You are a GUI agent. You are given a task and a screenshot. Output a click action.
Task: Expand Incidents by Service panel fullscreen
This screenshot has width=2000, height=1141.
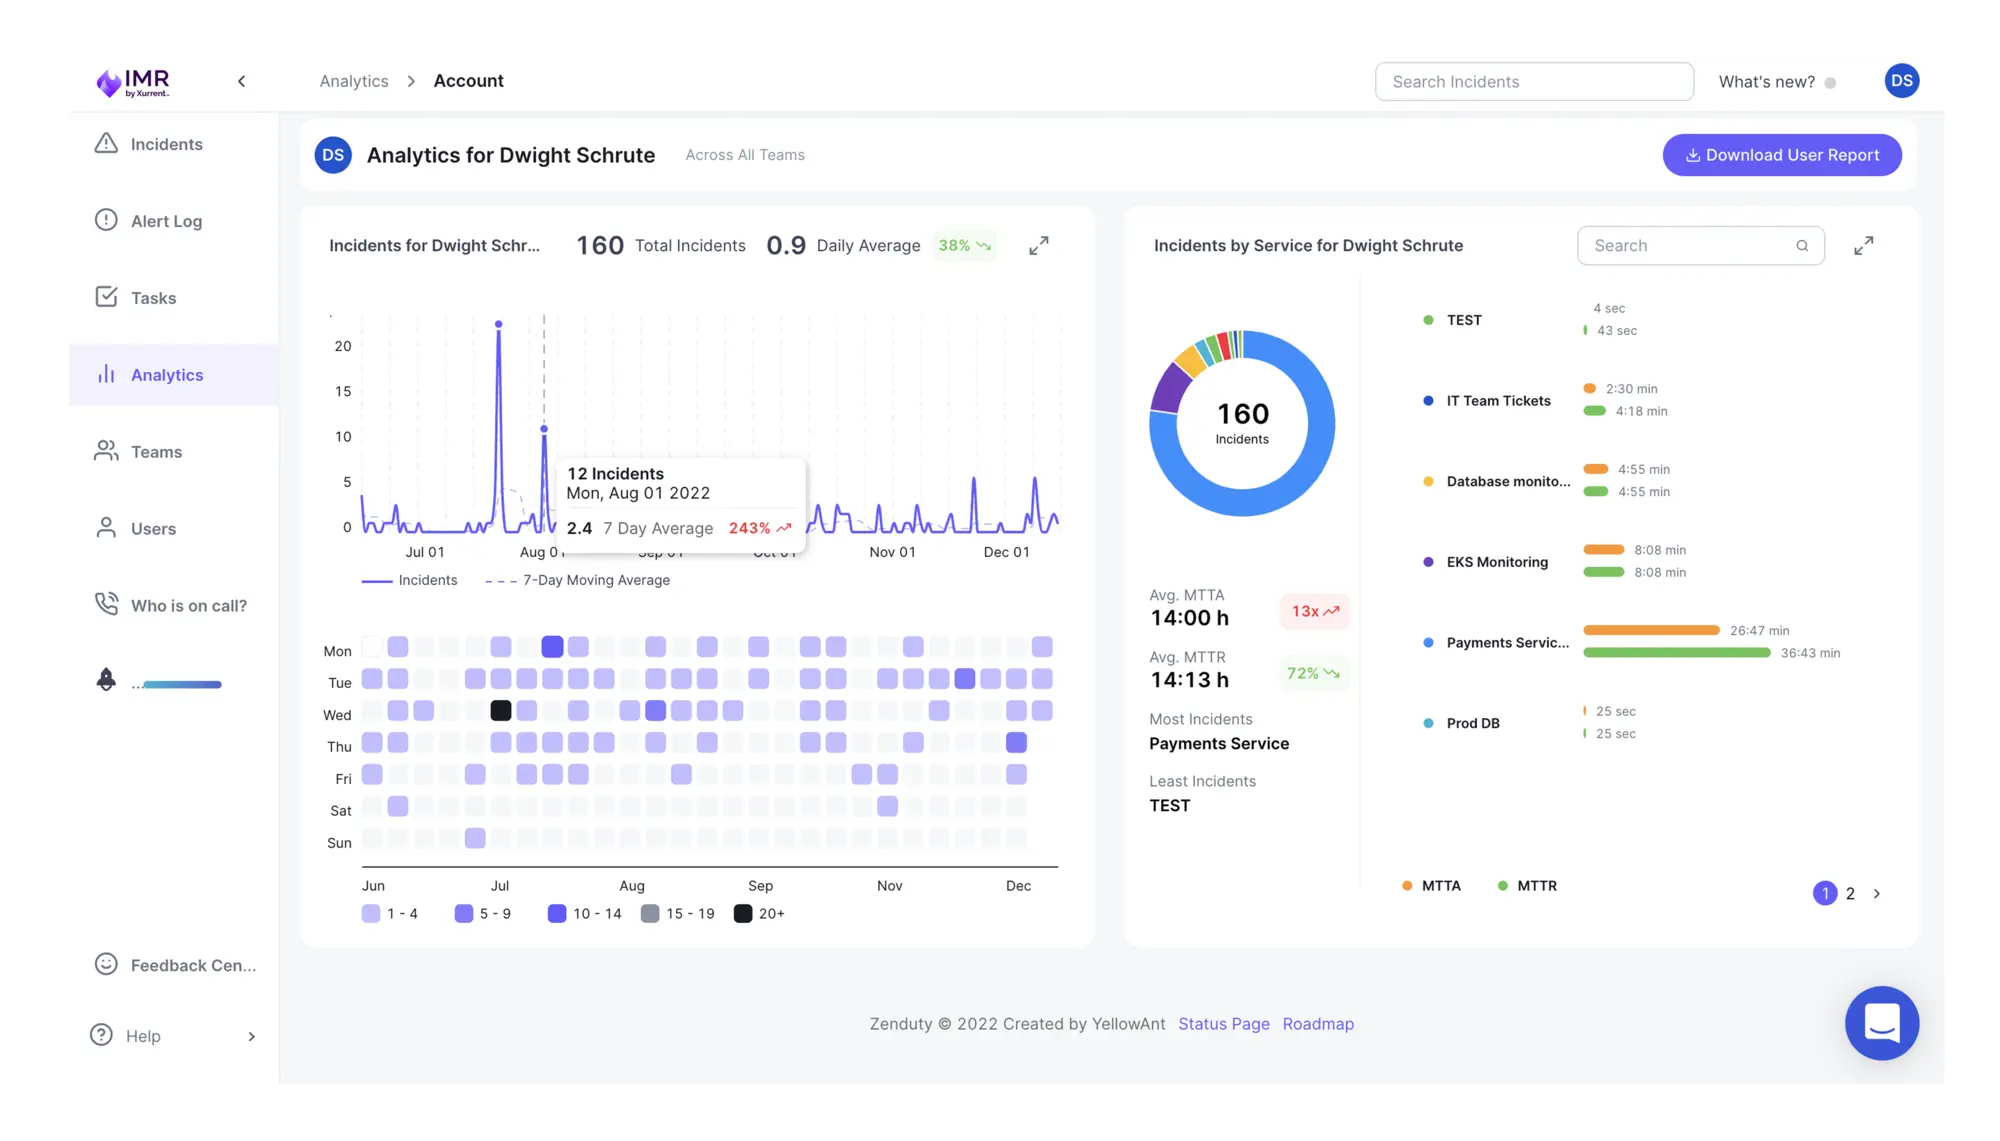[x=1863, y=246]
